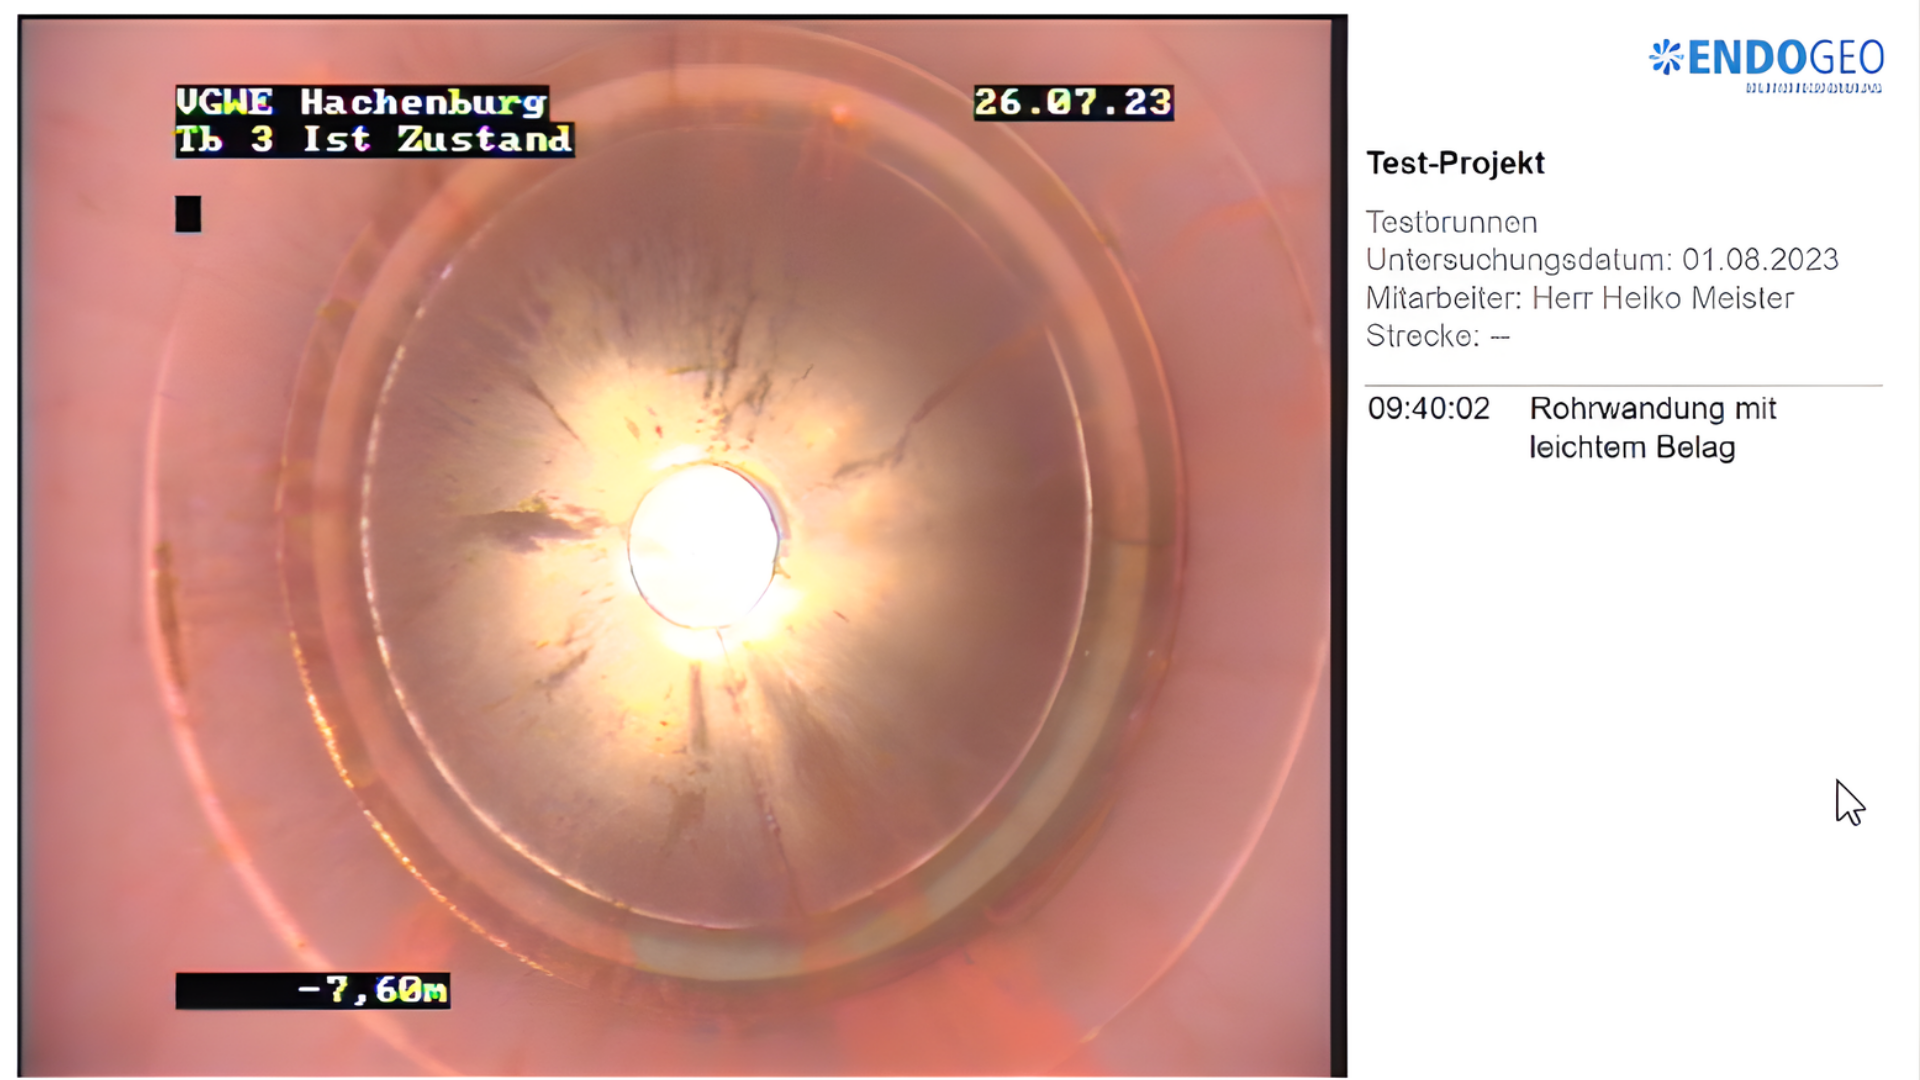Click the '-7,60m' depth overlay
This screenshot has width=1920, height=1080.
[x=312, y=991]
